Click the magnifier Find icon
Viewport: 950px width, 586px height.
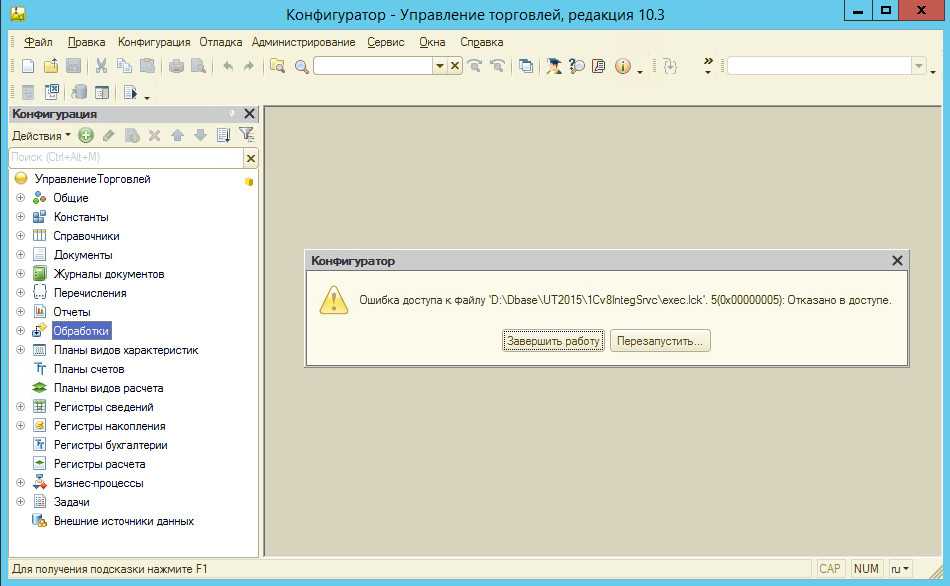(301, 66)
